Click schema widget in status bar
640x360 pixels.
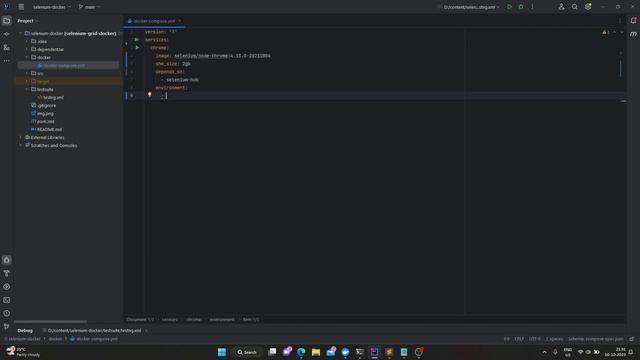click(x=596, y=339)
